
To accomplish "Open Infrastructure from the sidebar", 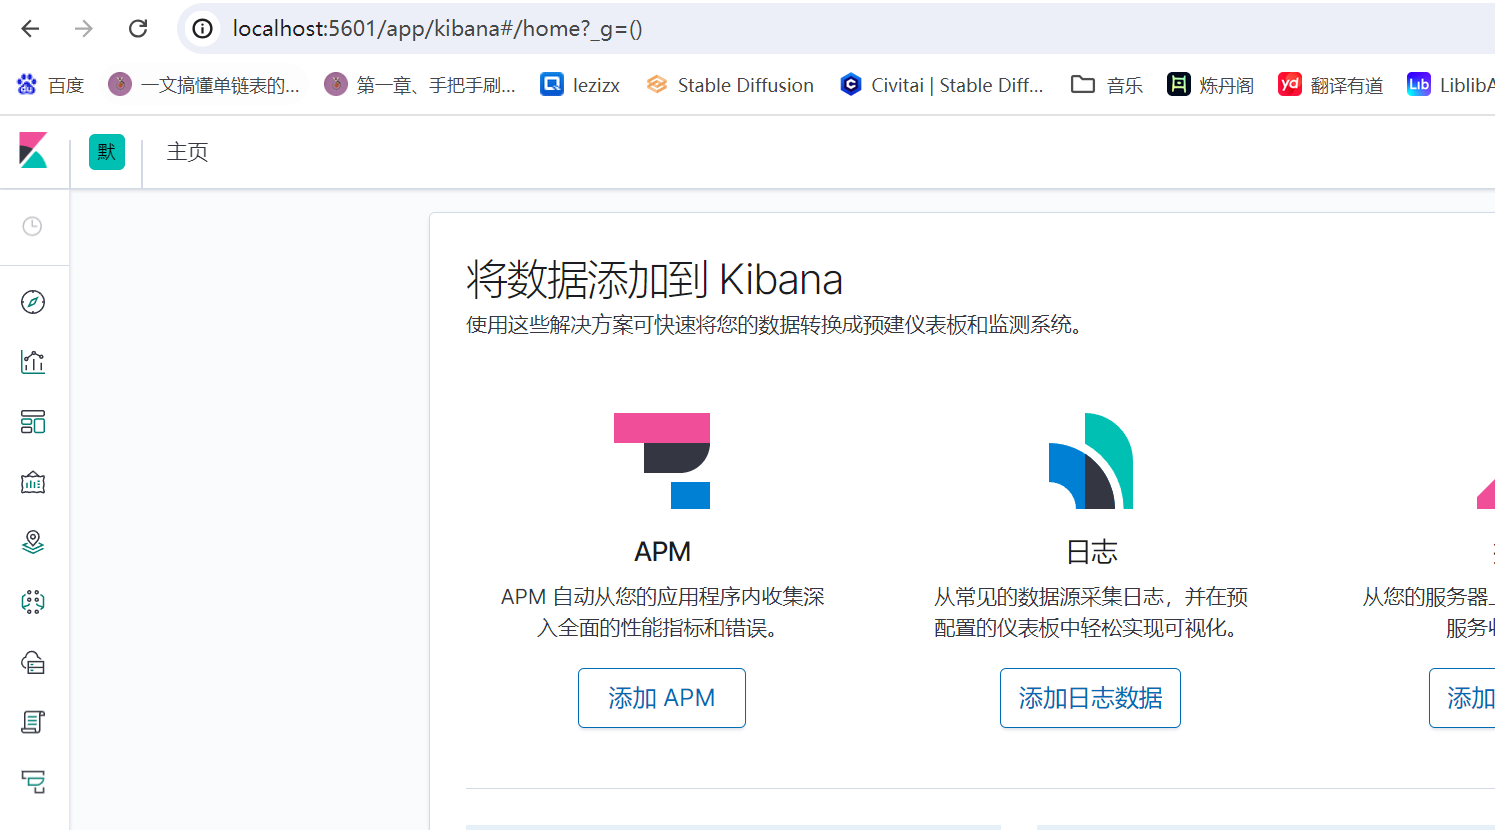I will point(33,662).
